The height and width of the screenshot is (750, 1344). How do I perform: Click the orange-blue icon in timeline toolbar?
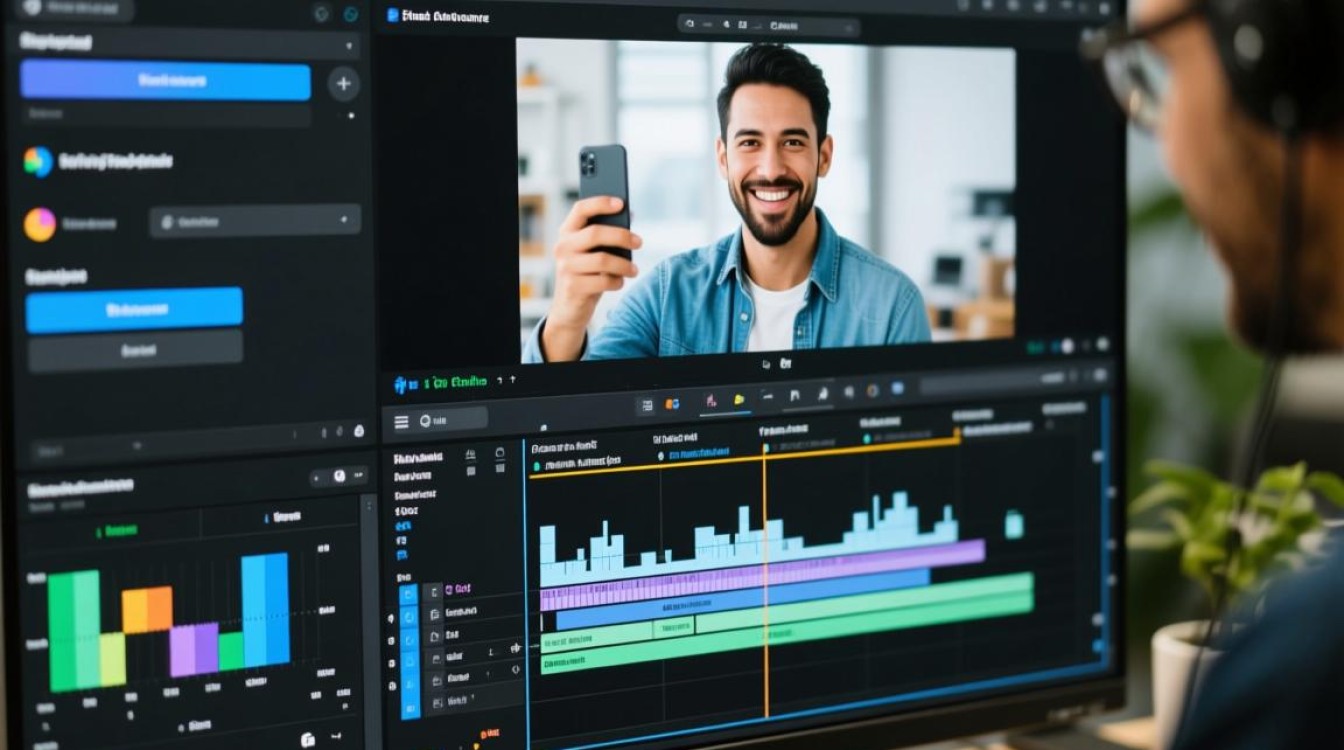672,404
